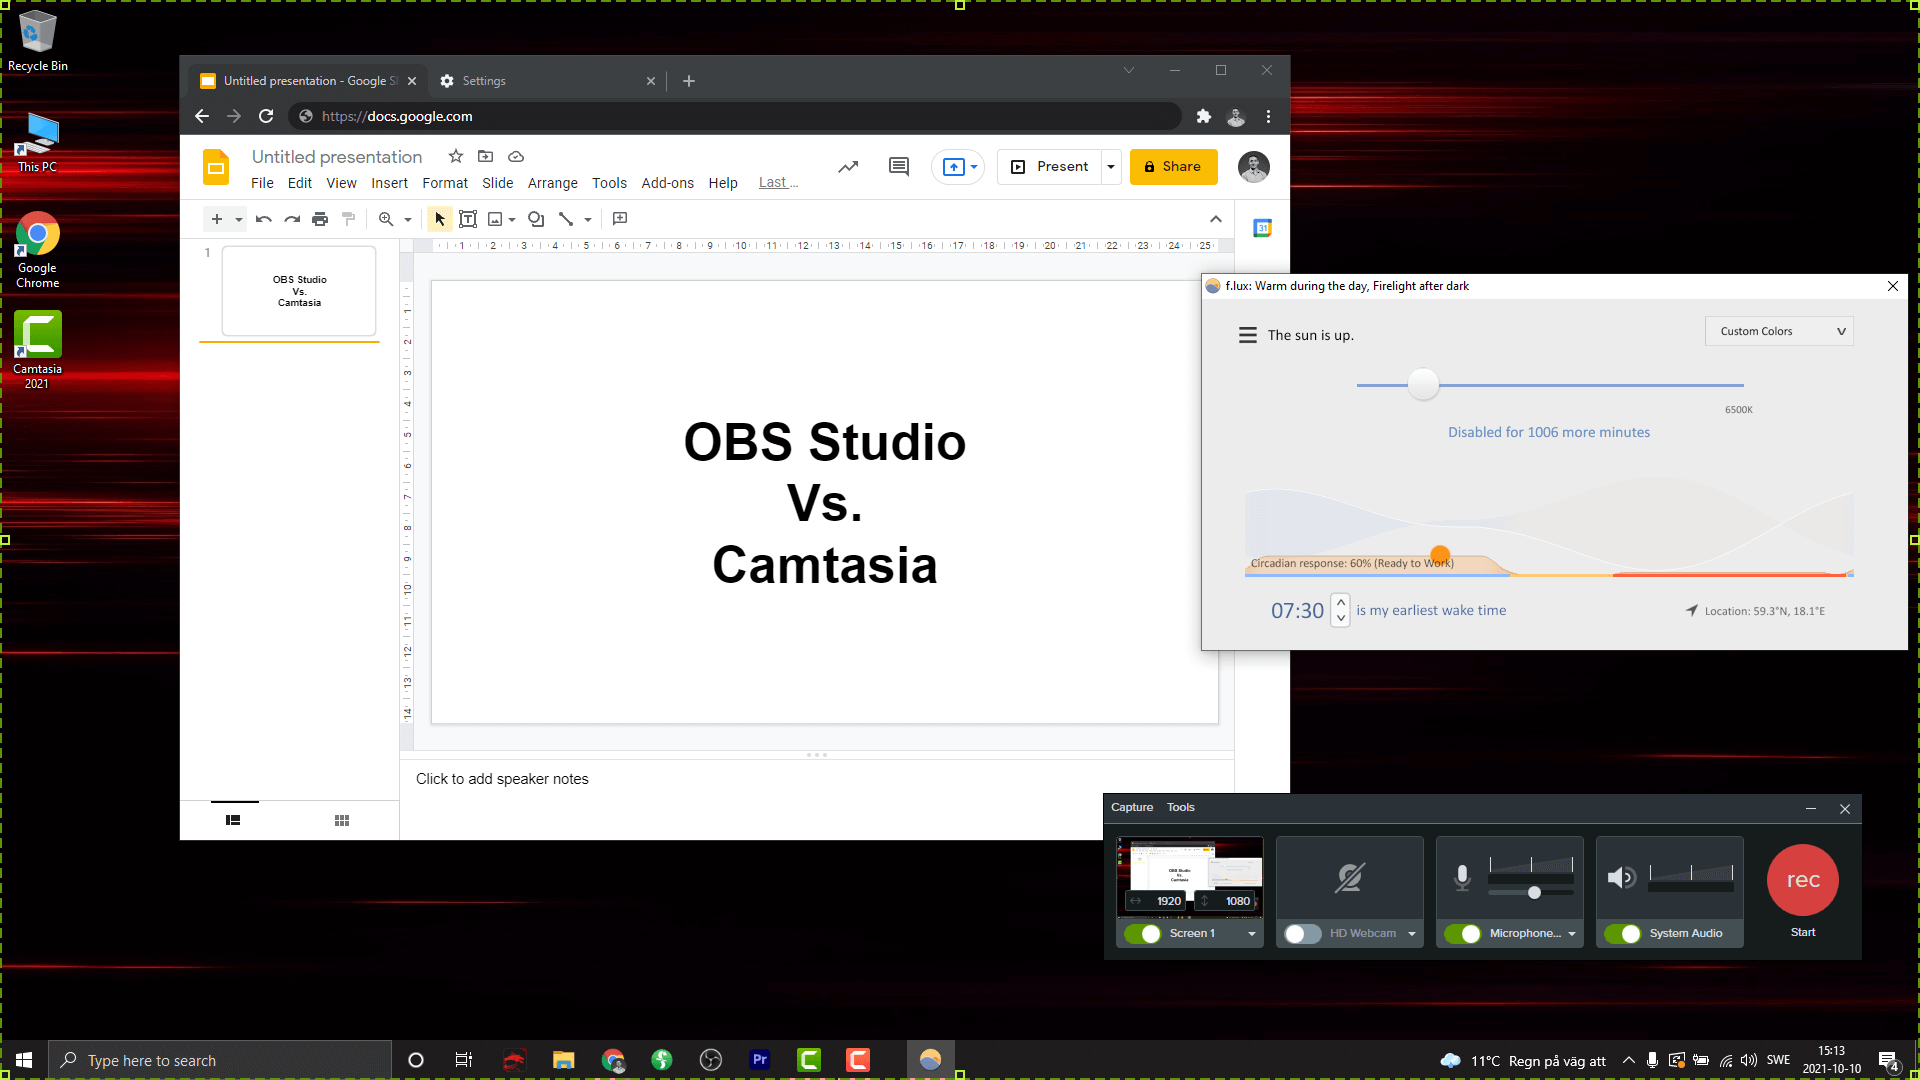Open the Tools menu in Camtasia recorder
The image size is (1920, 1080).
[x=1180, y=807]
